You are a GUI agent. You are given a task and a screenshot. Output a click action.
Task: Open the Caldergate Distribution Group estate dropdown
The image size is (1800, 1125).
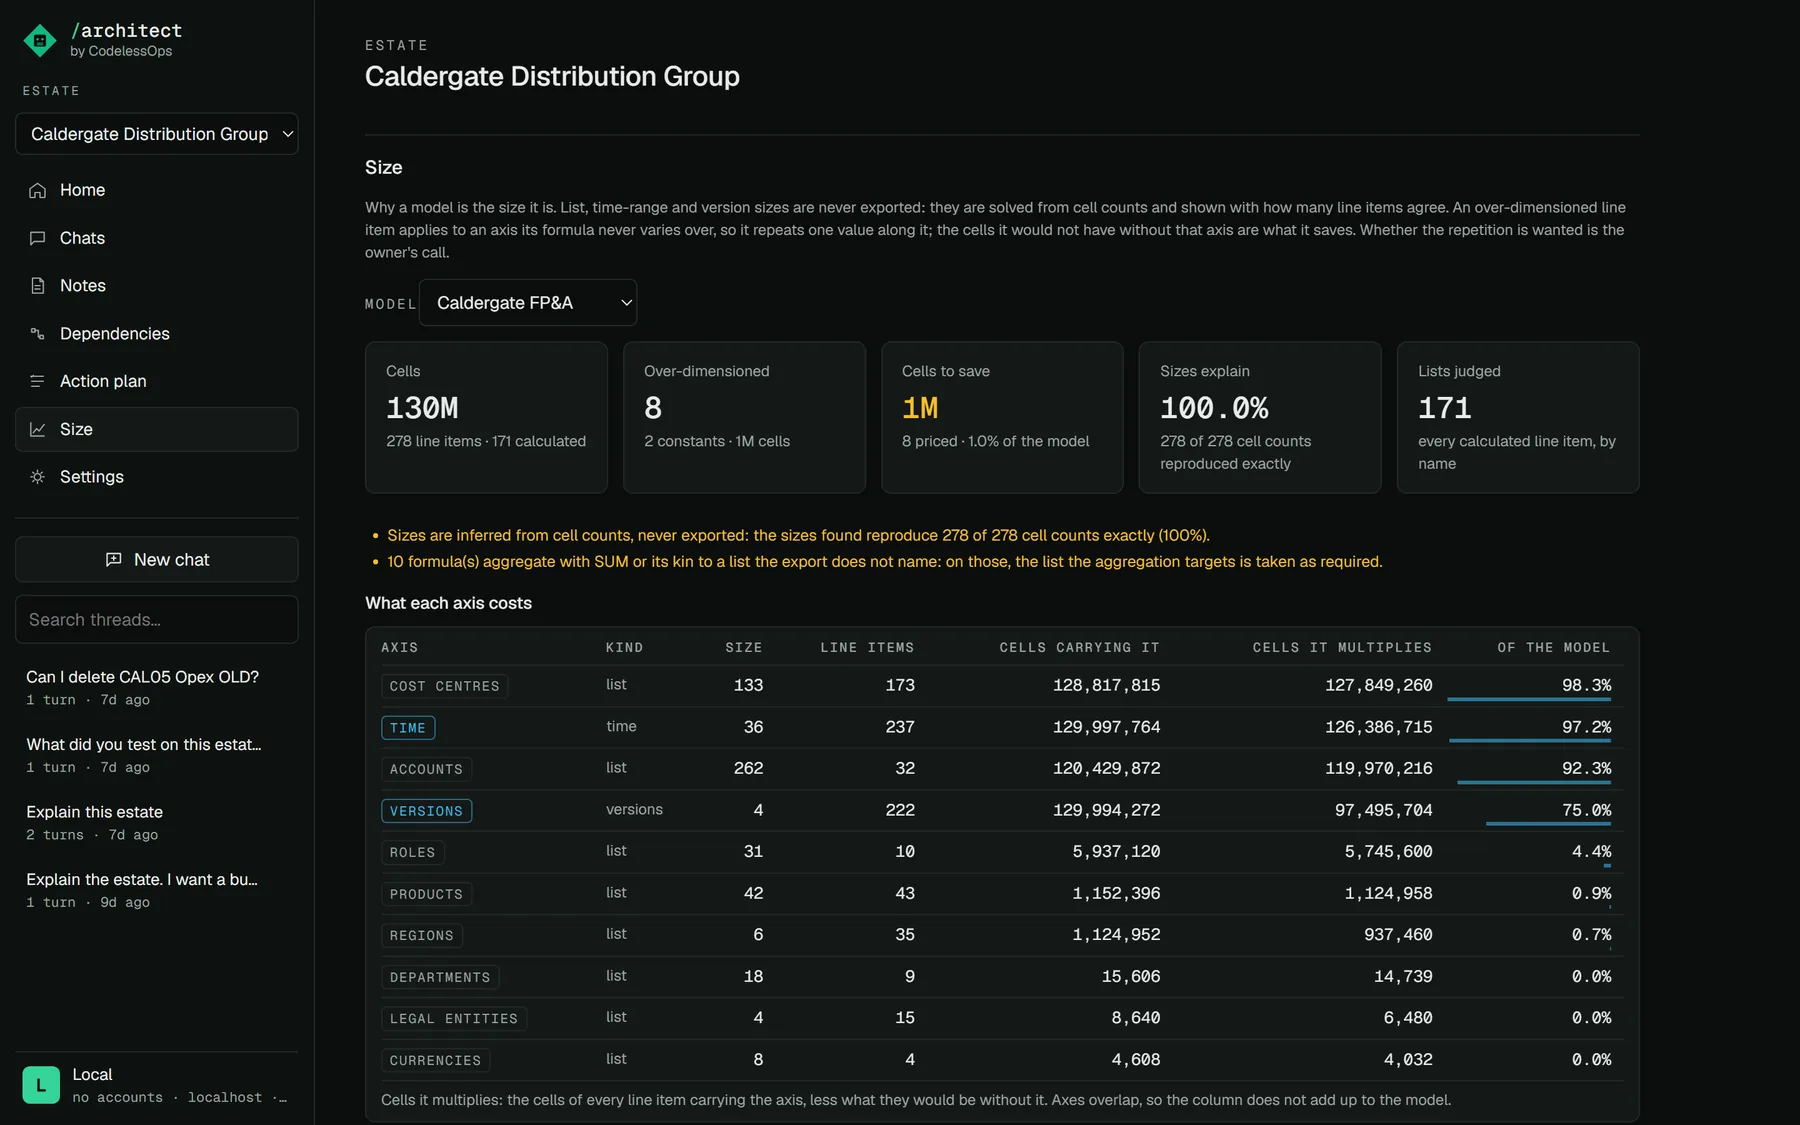(x=157, y=134)
